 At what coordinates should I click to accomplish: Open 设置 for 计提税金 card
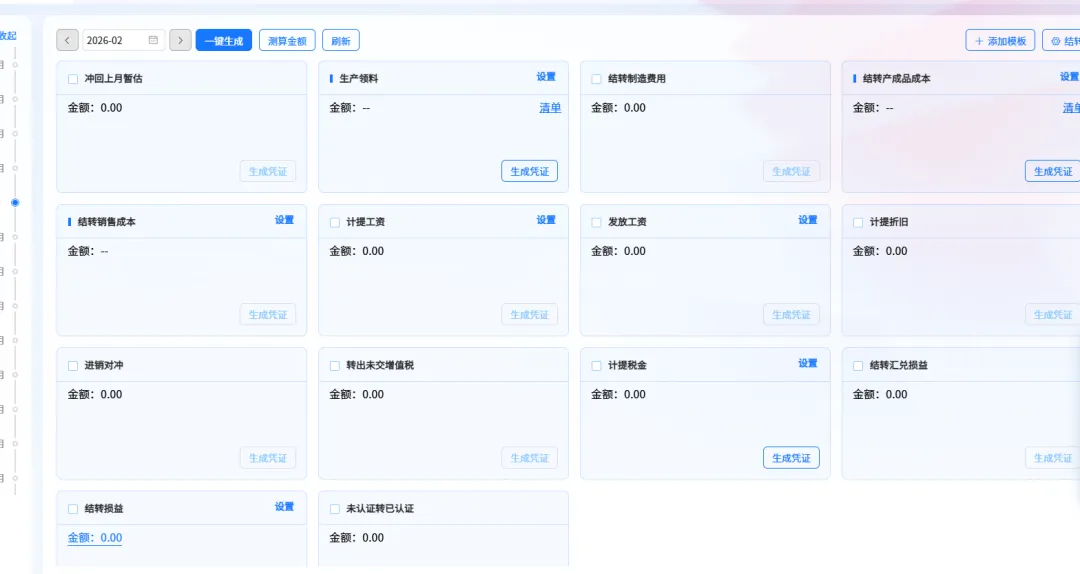808,363
